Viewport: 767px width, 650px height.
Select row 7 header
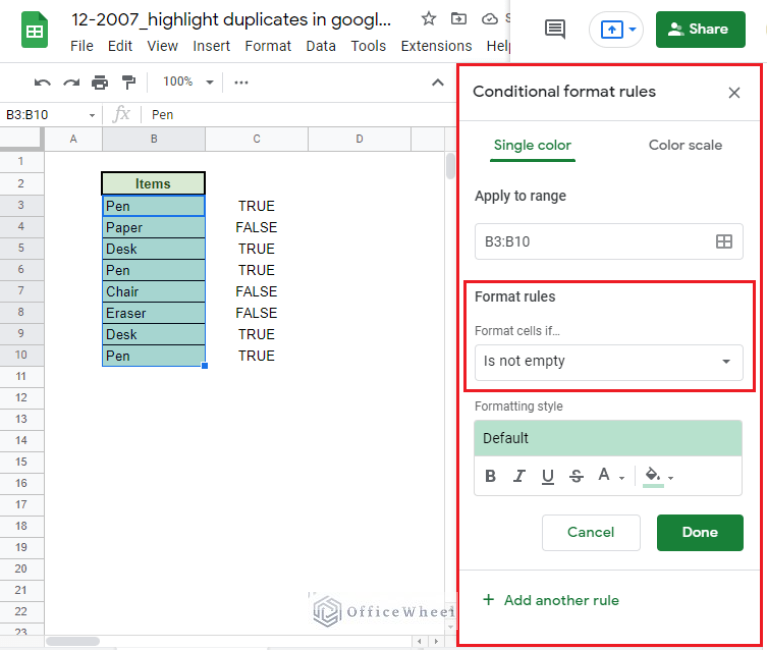click(x=22, y=291)
